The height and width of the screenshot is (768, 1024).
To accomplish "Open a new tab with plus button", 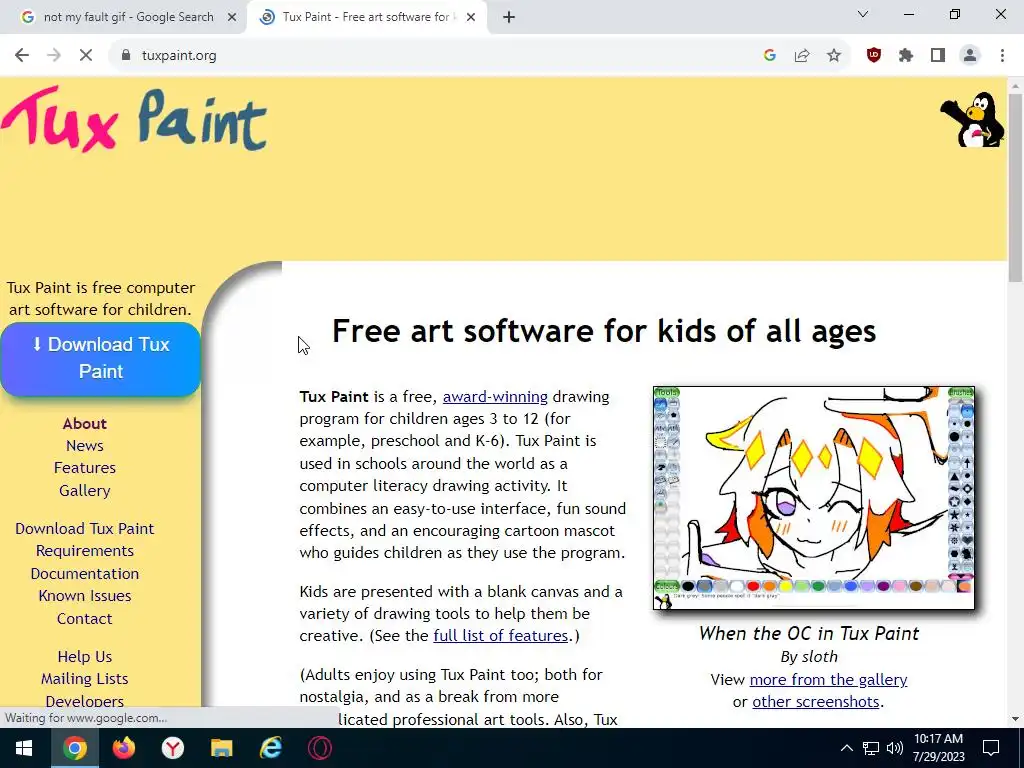I will (509, 18).
